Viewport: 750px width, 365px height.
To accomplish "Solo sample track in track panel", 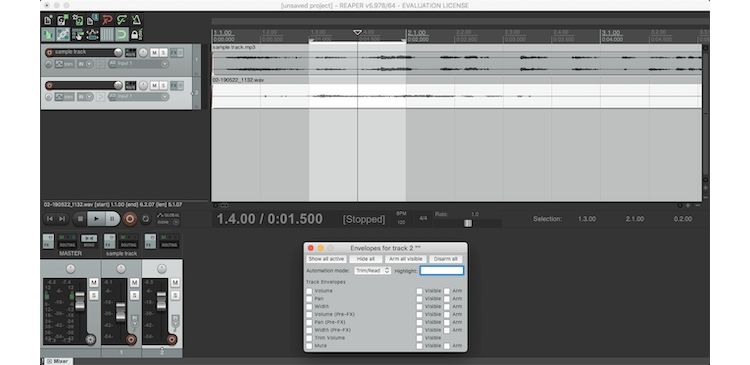I will coord(163,53).
